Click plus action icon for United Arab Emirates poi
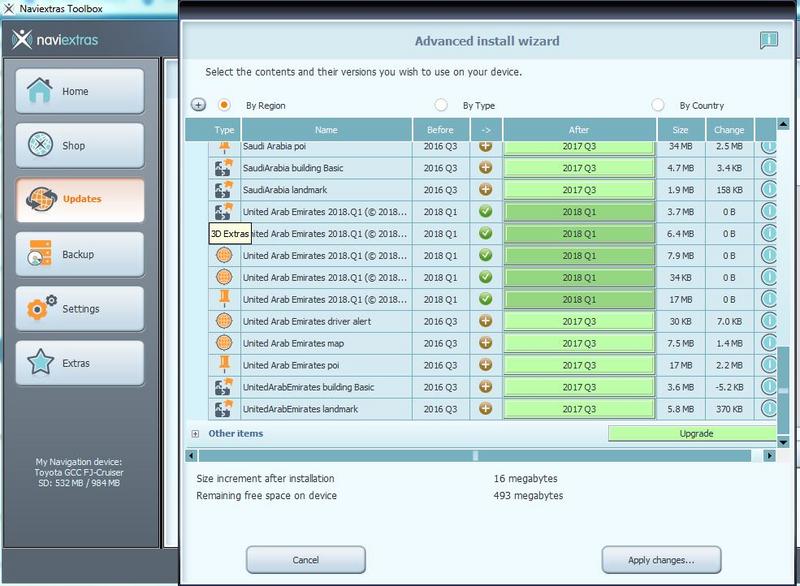The height and width of the screenshot is (586, 800). tap(485, 365)
